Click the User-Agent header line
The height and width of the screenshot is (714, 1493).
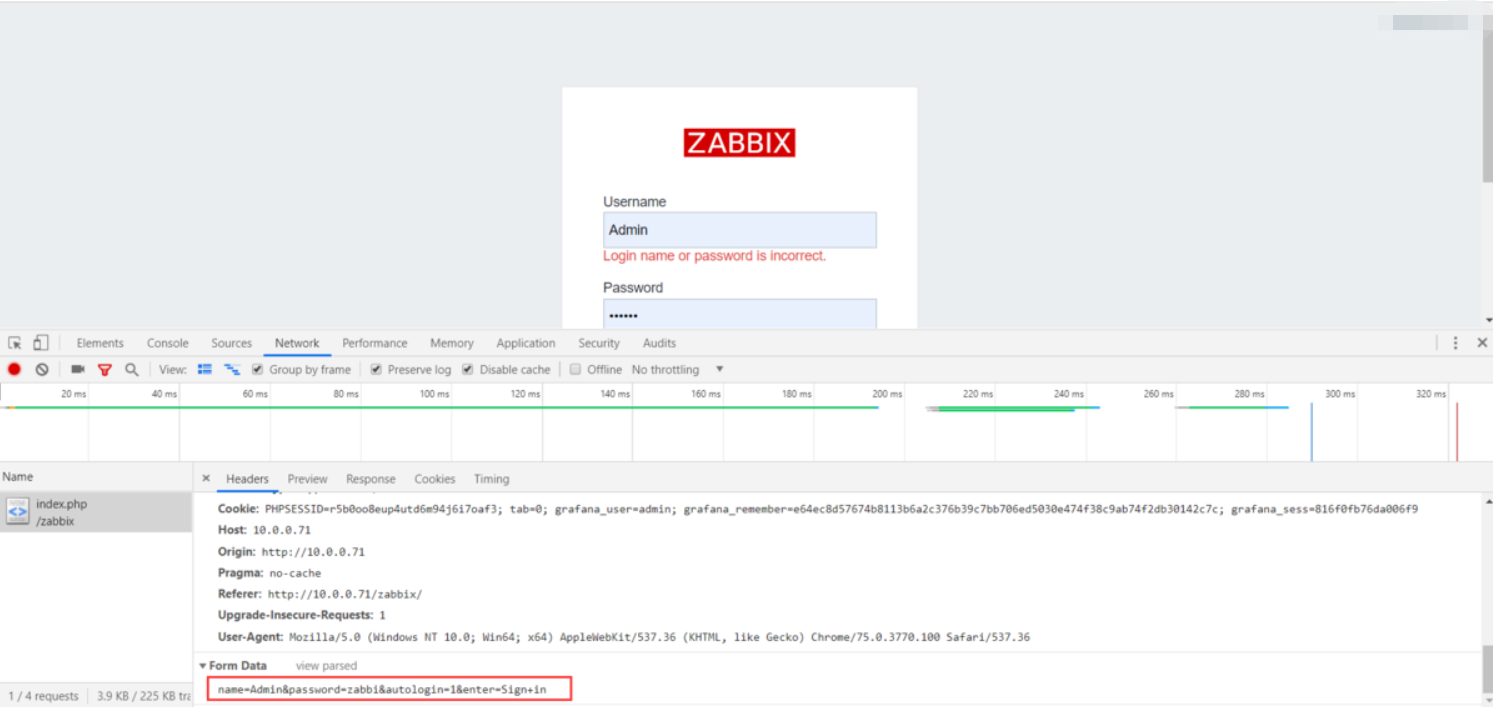[x=624, y=637]
